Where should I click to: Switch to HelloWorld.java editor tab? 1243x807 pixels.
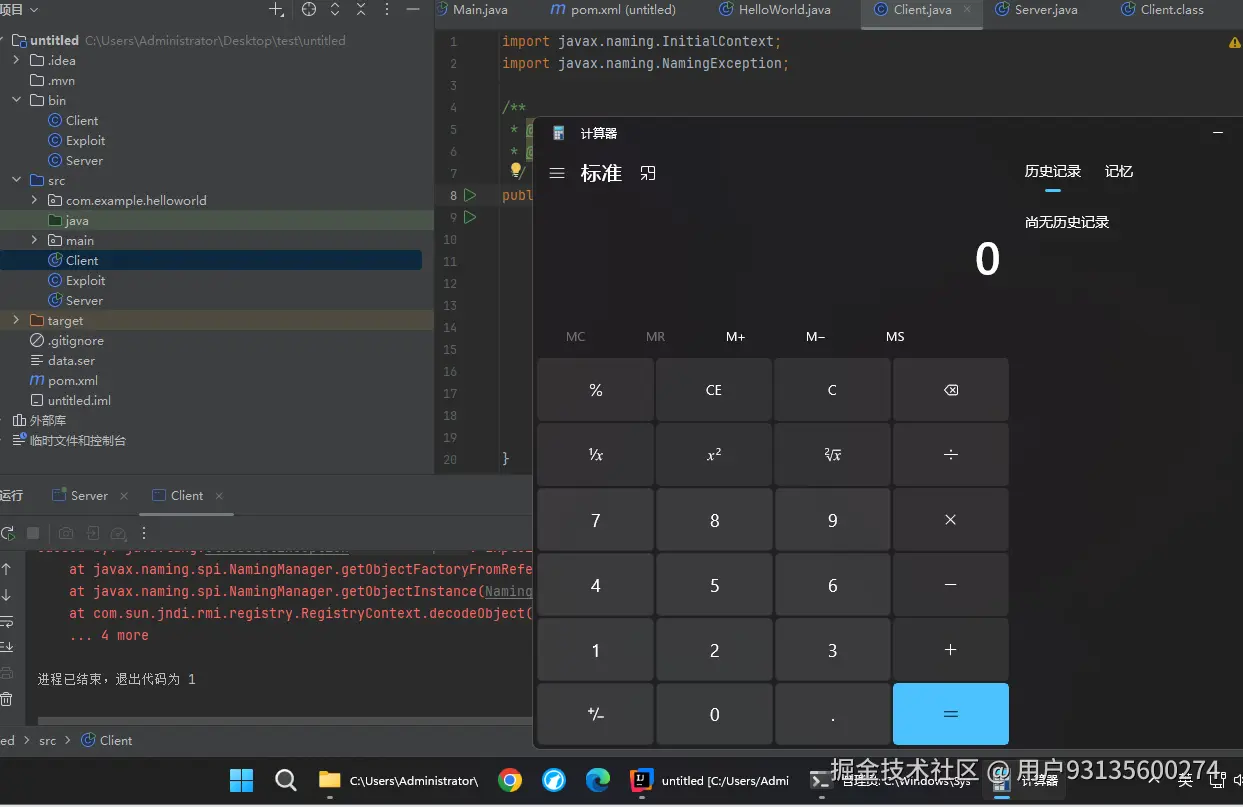[774, 10]
